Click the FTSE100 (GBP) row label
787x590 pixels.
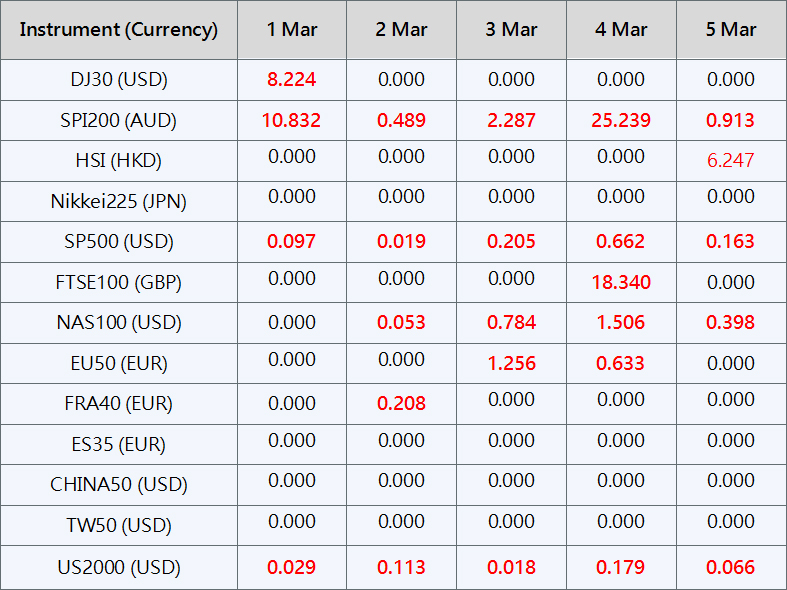pyautogui.click(x=119, y=282)
